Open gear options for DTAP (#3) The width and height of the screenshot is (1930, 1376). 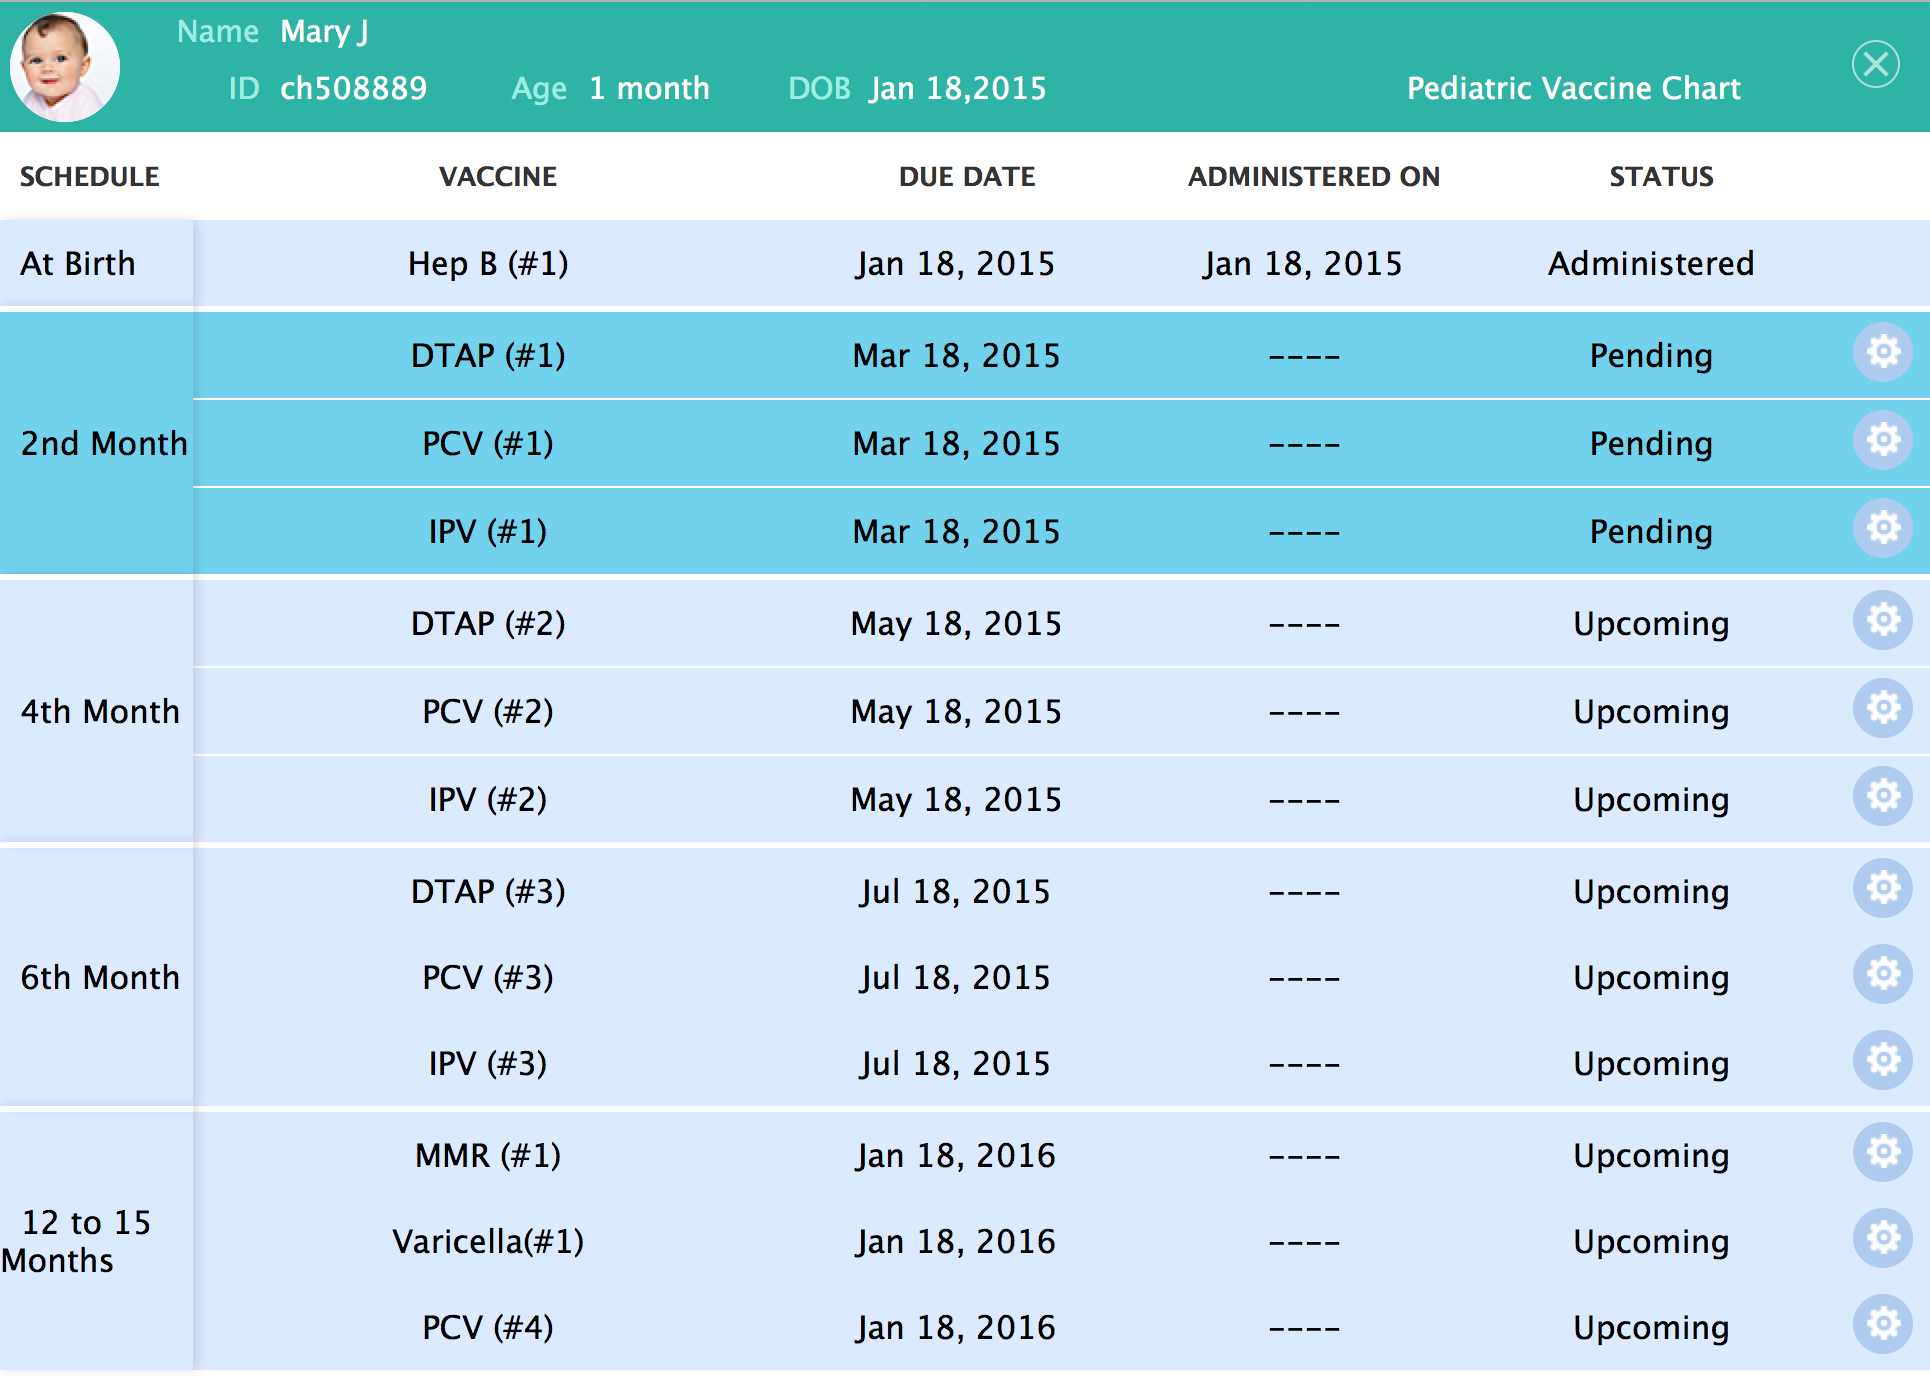(1883, 888)
